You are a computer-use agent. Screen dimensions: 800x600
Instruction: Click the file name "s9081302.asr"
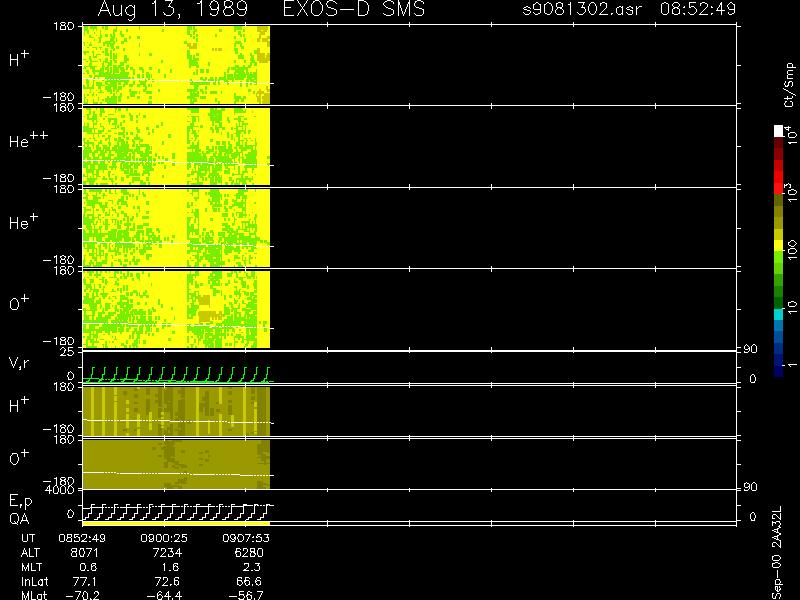[x=582, y=9]
